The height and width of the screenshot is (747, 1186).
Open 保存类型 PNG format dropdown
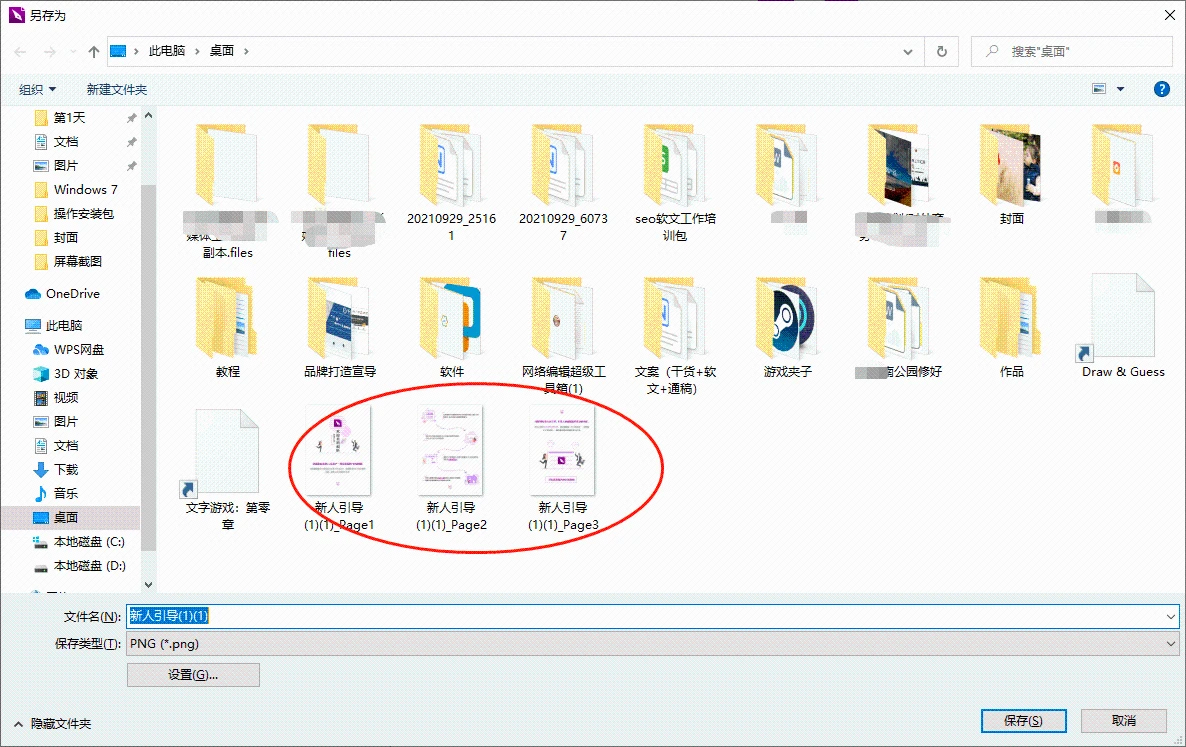point(653,644)
